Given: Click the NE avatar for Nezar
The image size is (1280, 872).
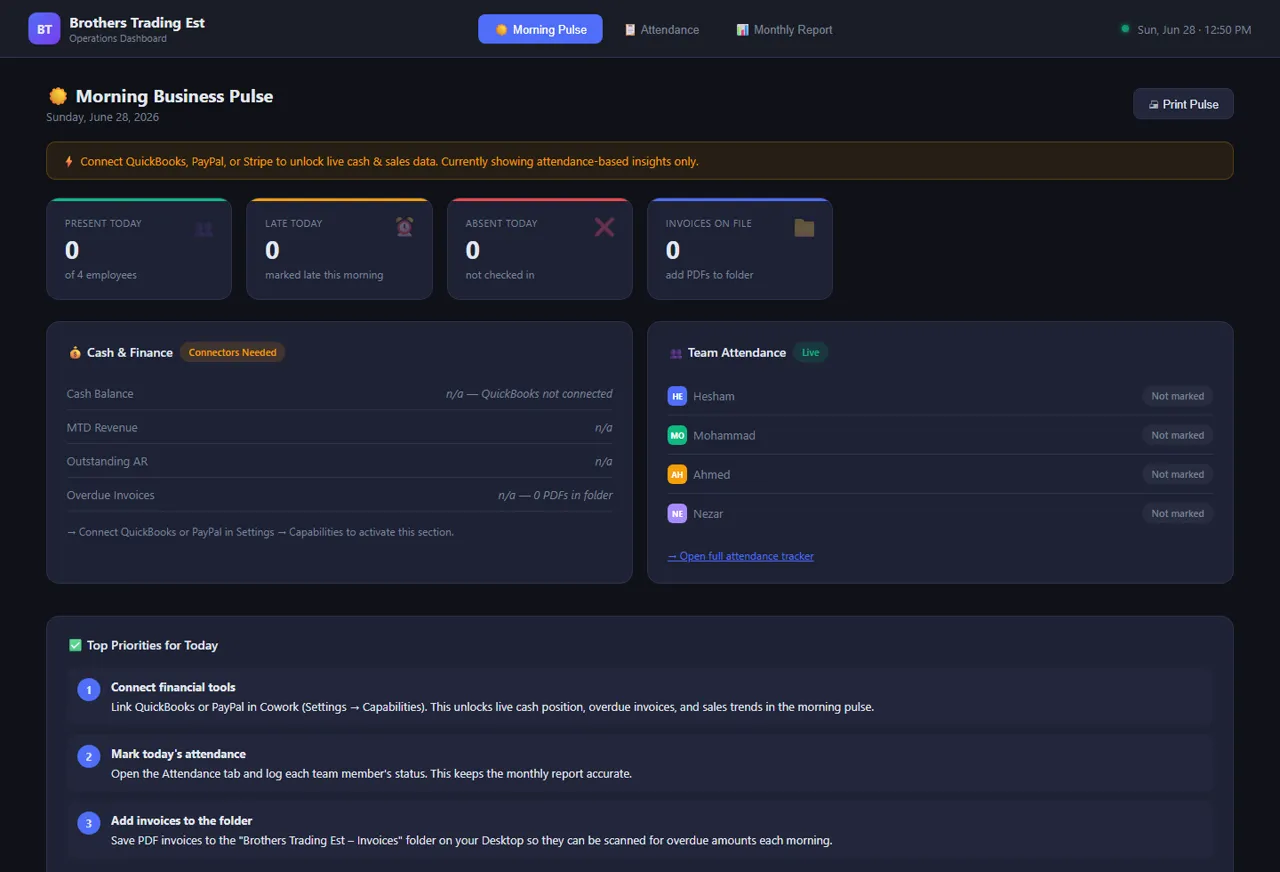Looking at the screenshot, I should tap(677, 513).
